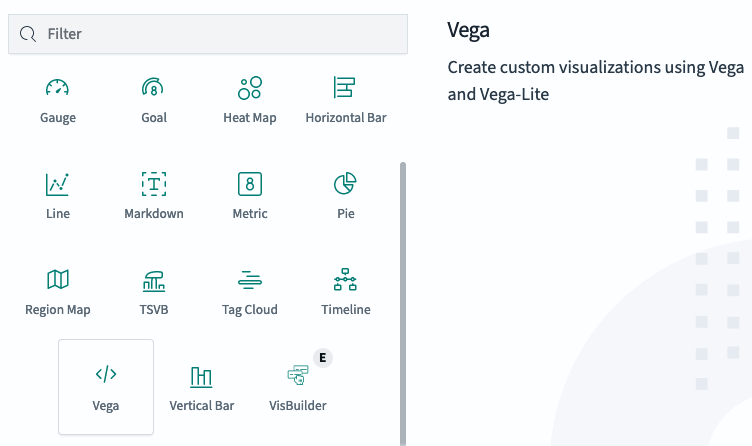Select the Vertical Bar chart icon
The image size is (752, 446).
(x=201, y=377)
